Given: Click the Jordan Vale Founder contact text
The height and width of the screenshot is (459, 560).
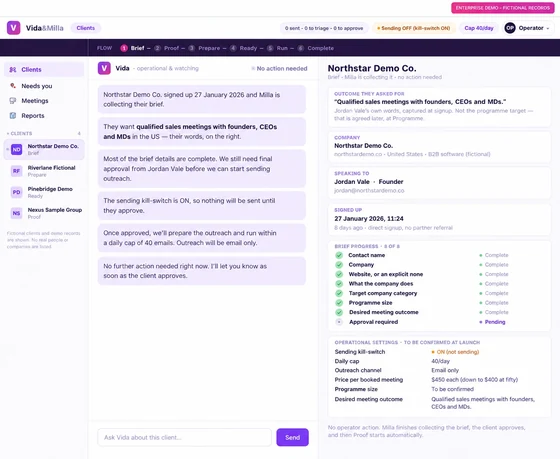Looking at the screenshot, I should tap(369, 182).
